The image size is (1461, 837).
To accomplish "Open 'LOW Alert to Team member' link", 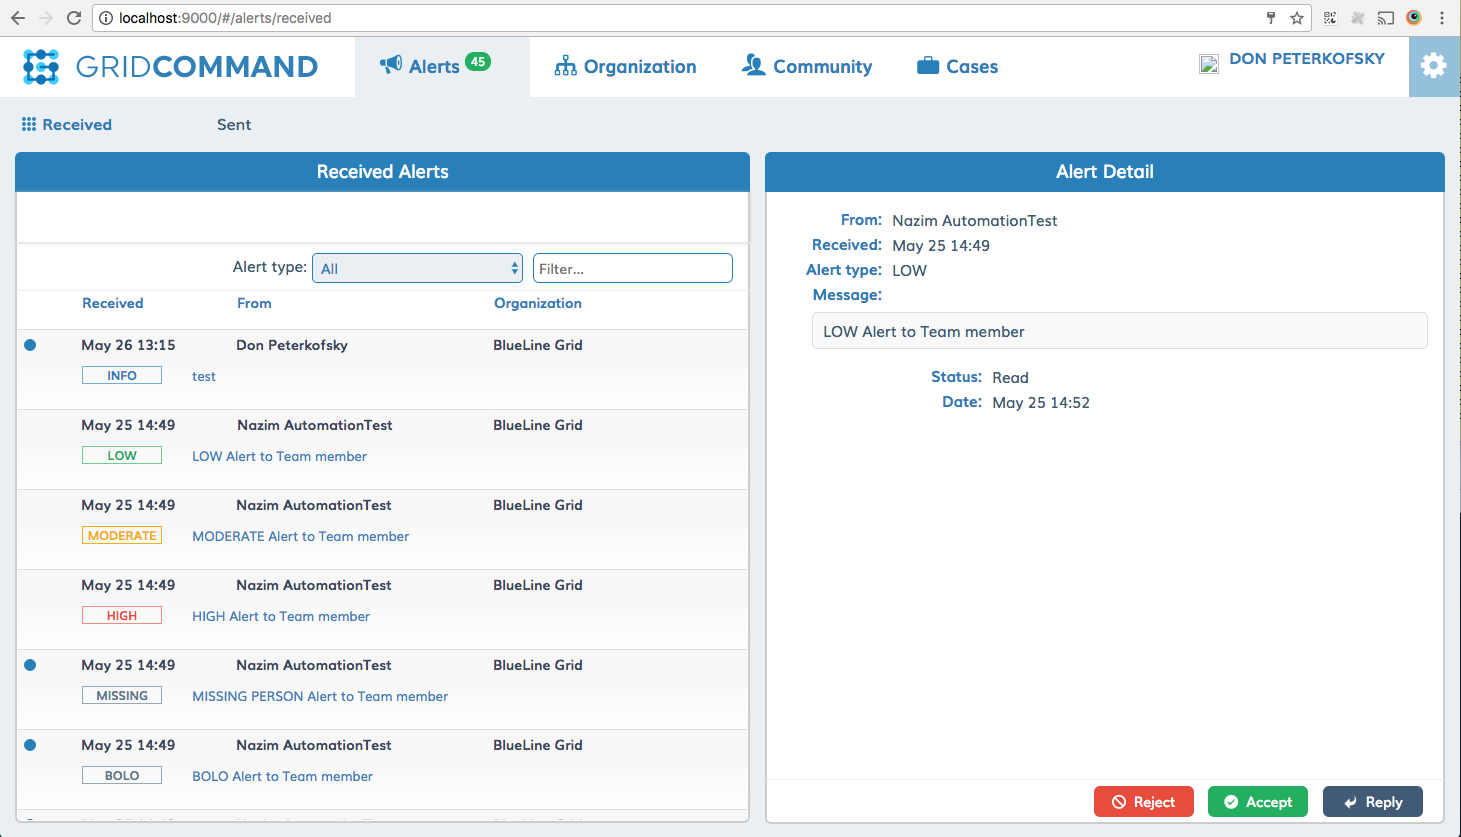I will 280,456.
